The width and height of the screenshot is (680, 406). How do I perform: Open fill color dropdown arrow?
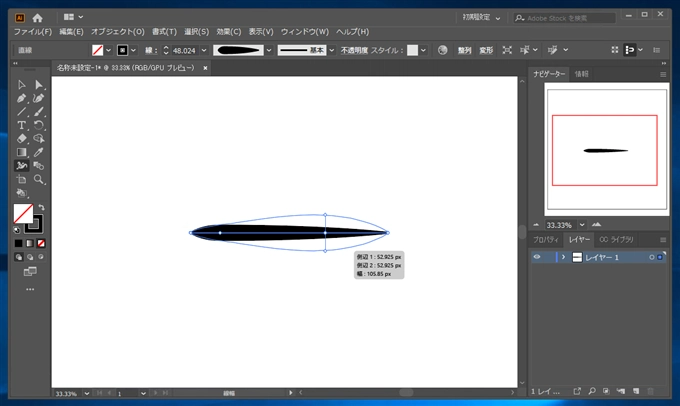[108, 50]
